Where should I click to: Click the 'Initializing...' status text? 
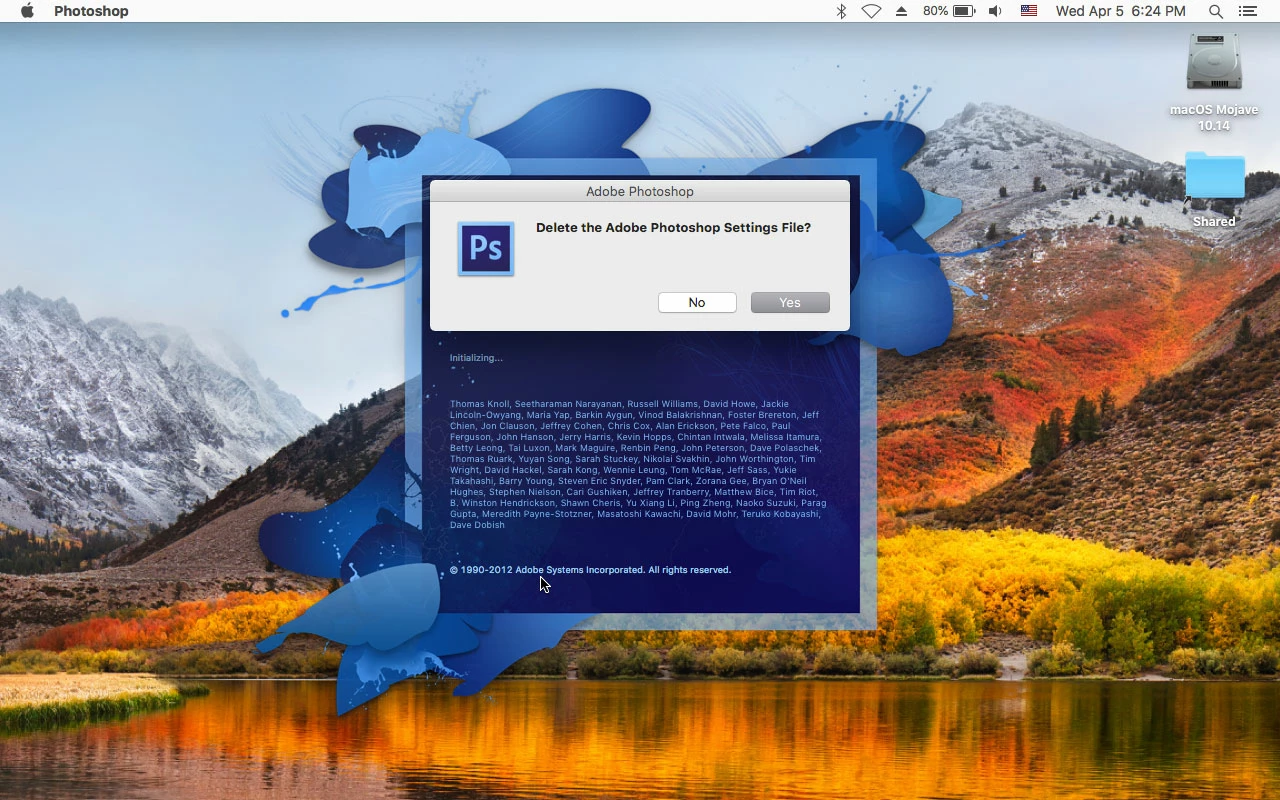(476, 358)
